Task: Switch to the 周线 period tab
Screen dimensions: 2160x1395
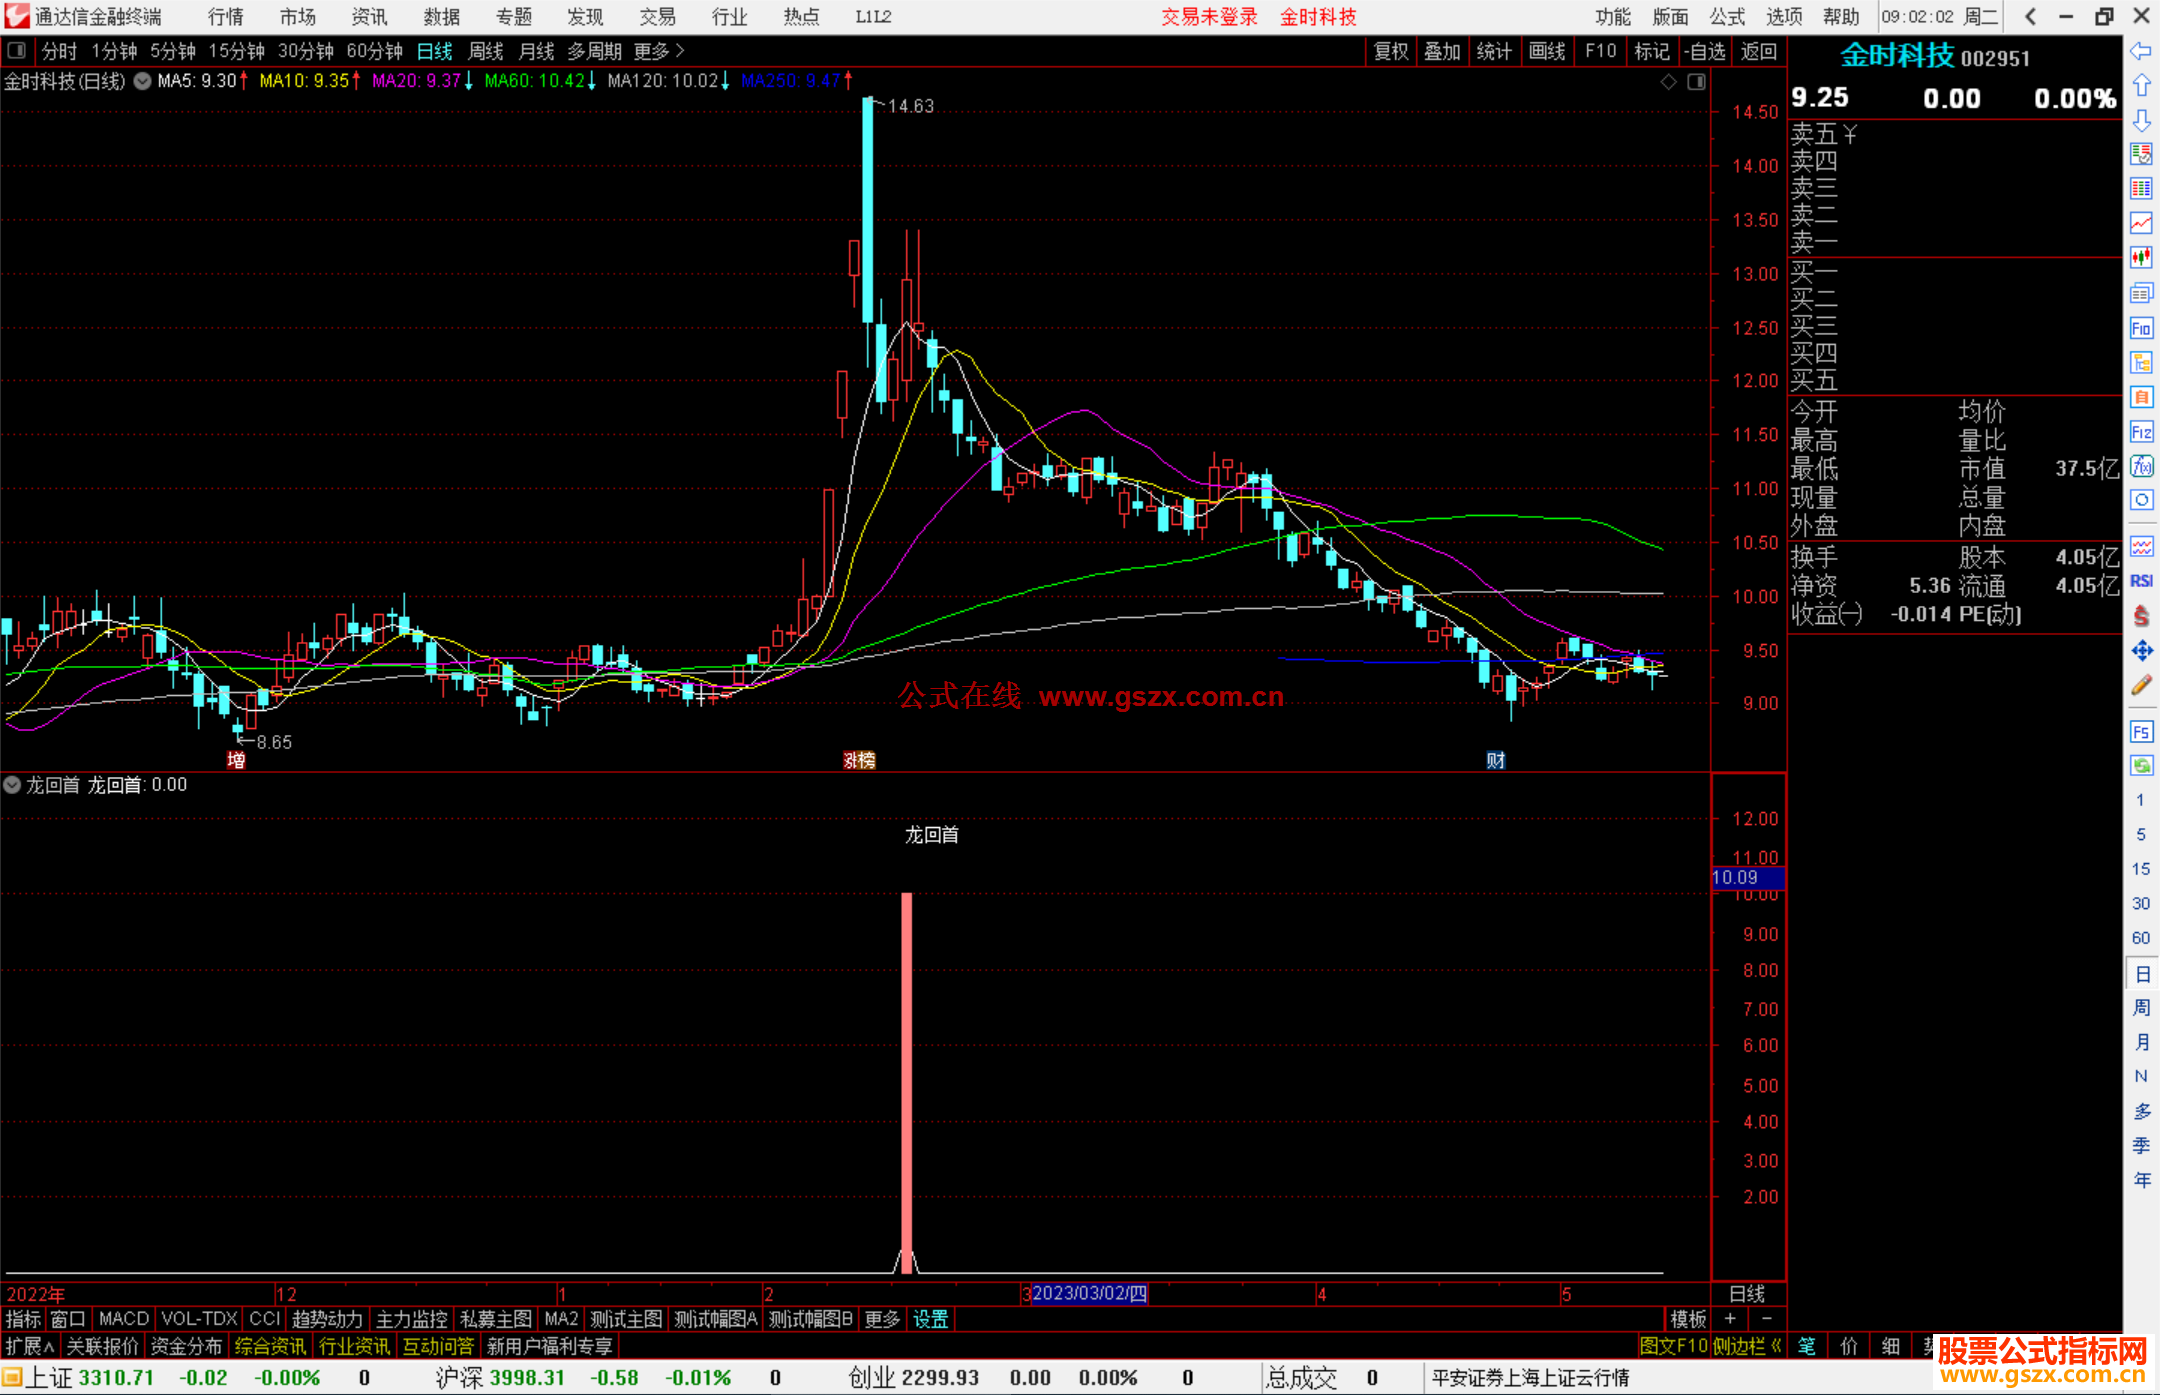Action: [x=486, y=51]
